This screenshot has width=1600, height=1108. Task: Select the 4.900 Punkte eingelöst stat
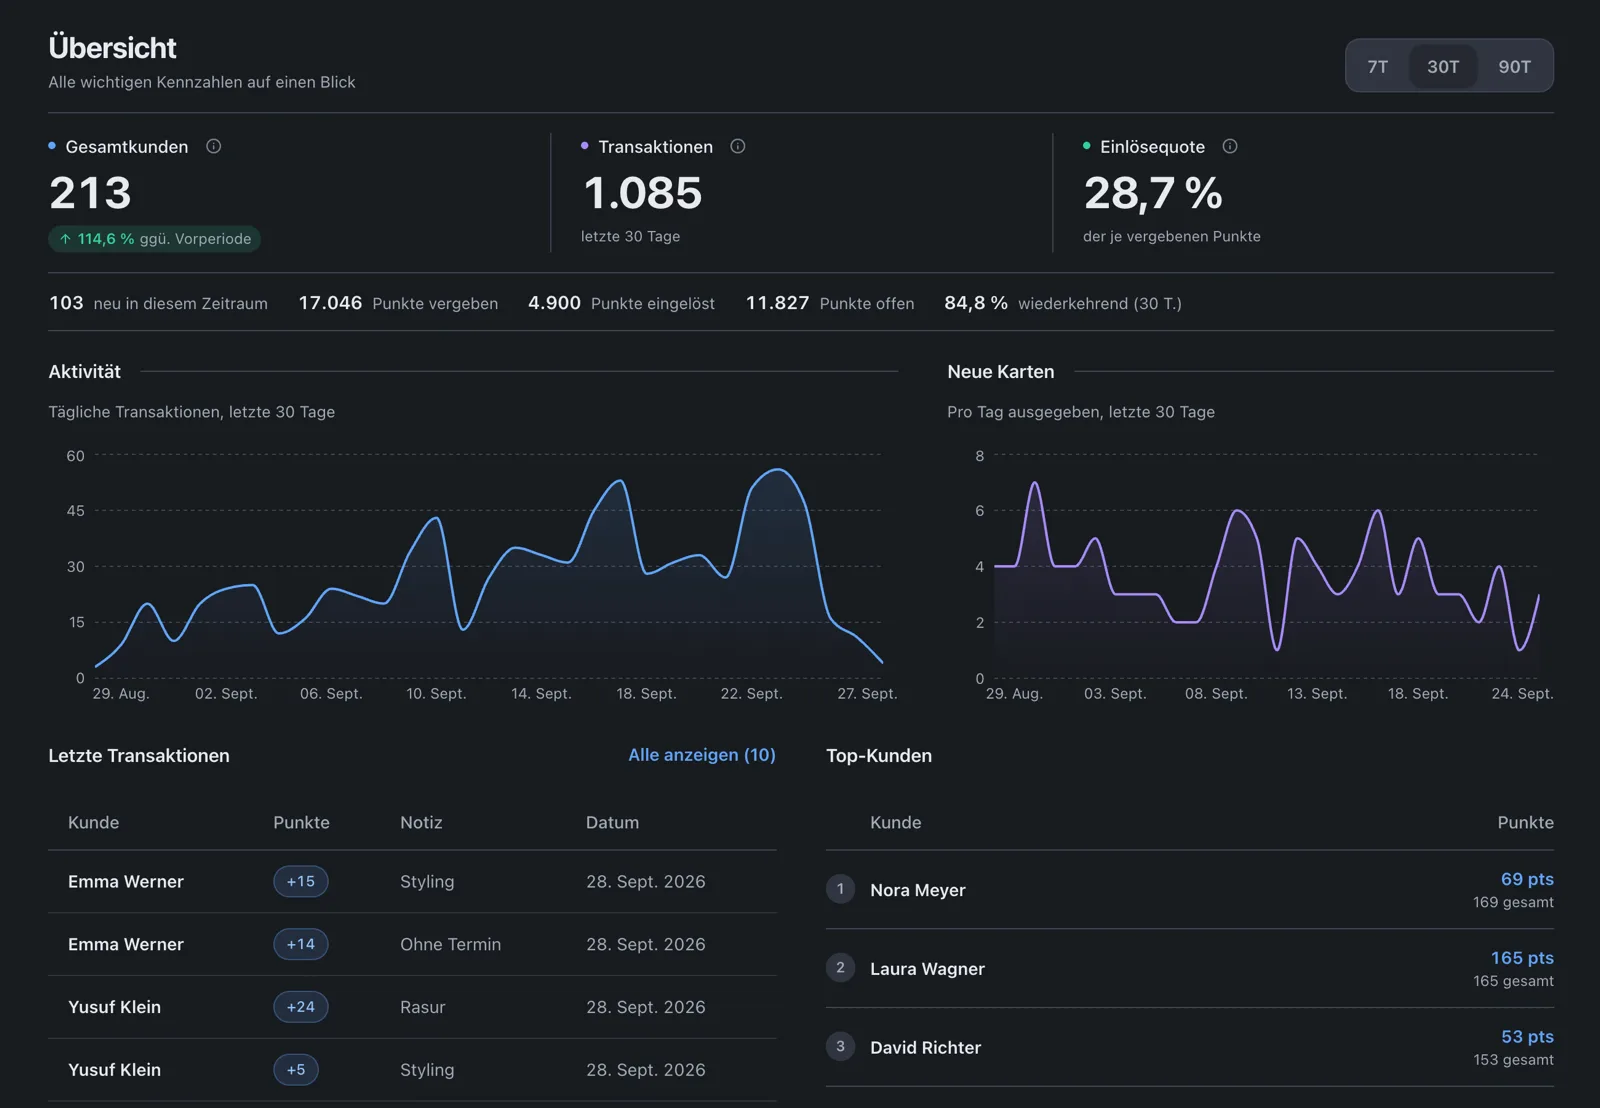[621, 303]
